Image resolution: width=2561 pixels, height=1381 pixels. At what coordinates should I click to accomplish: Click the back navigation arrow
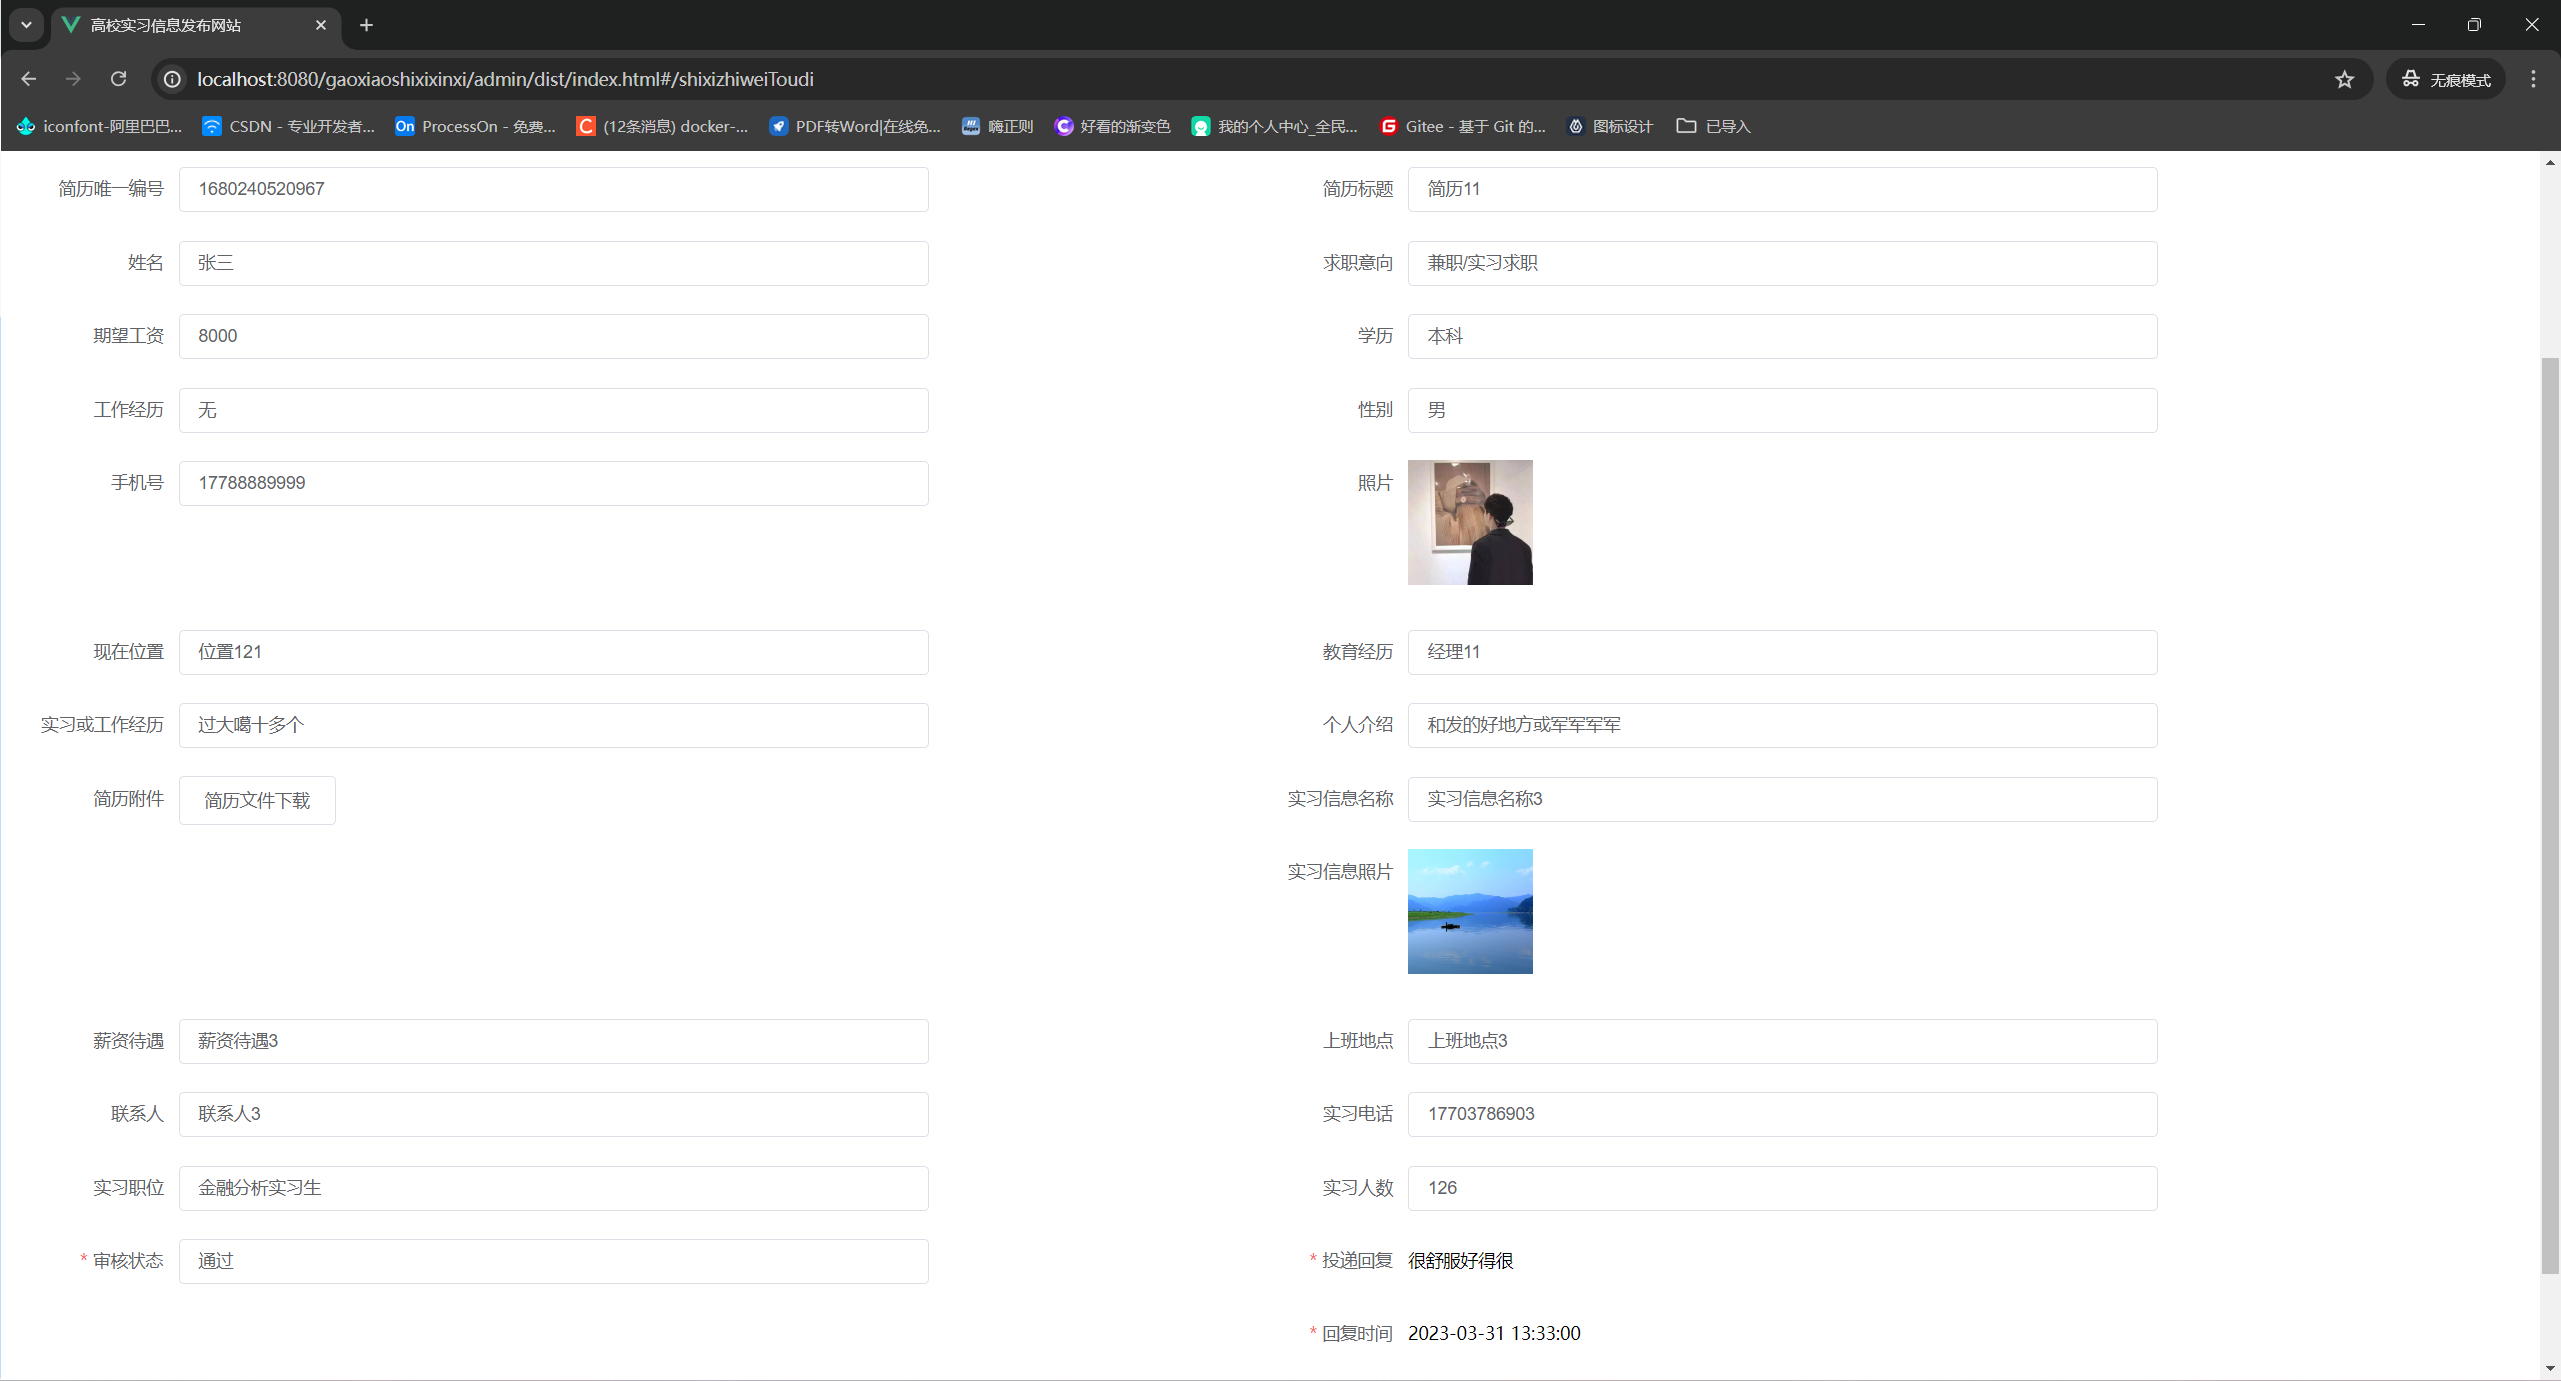[29, 79]
